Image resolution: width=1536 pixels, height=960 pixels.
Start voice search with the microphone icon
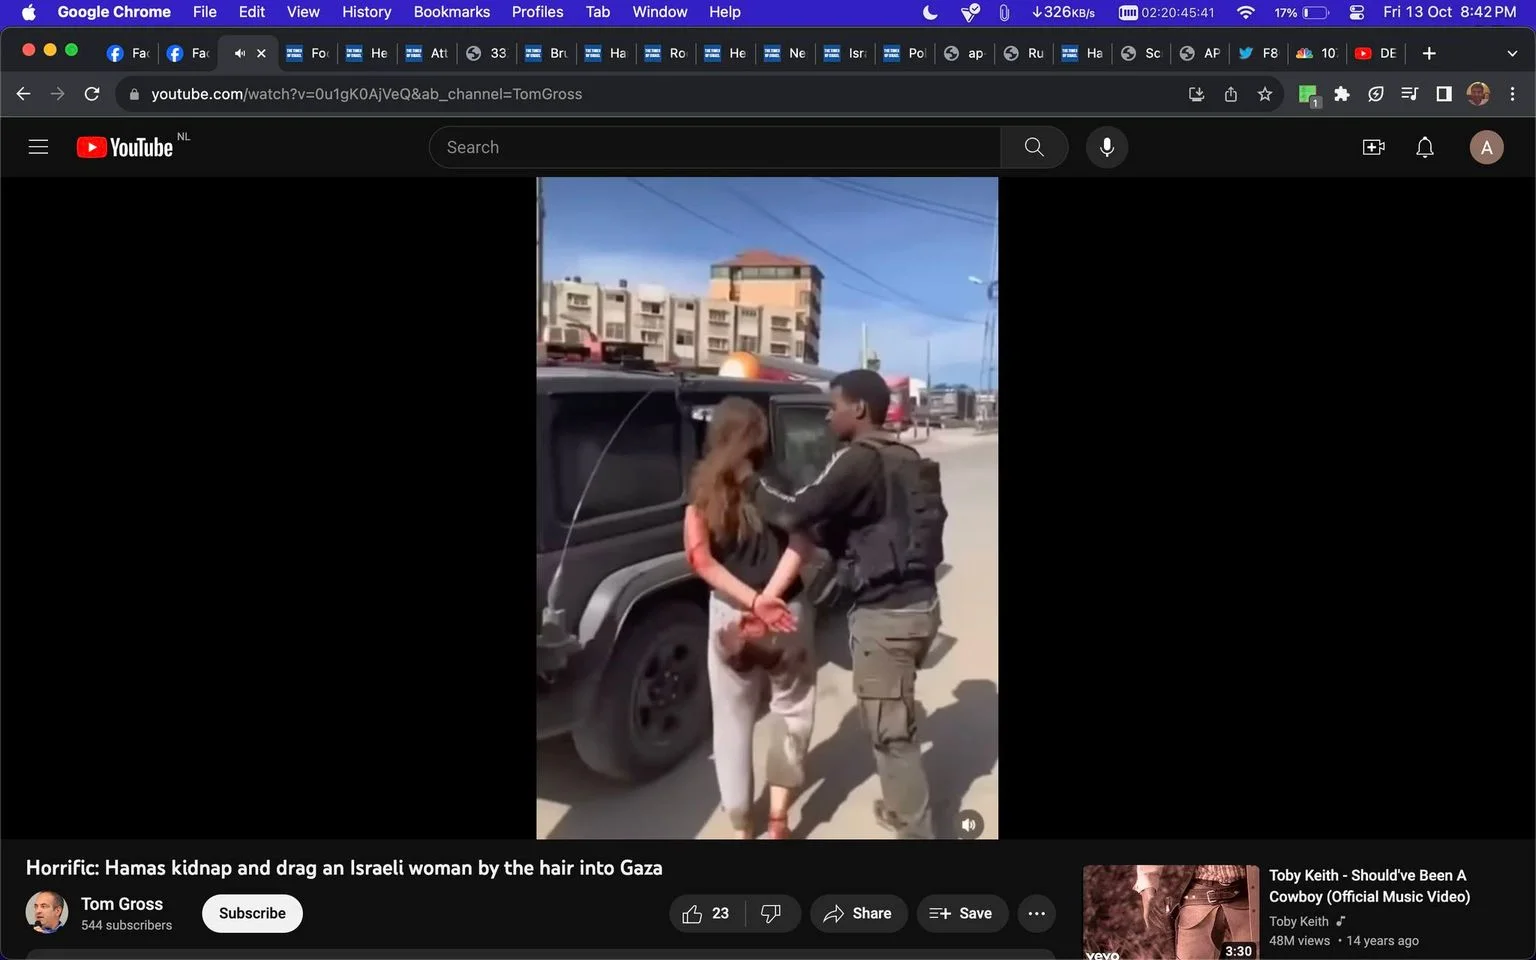pyautogui.click(x=1106, y=147)
